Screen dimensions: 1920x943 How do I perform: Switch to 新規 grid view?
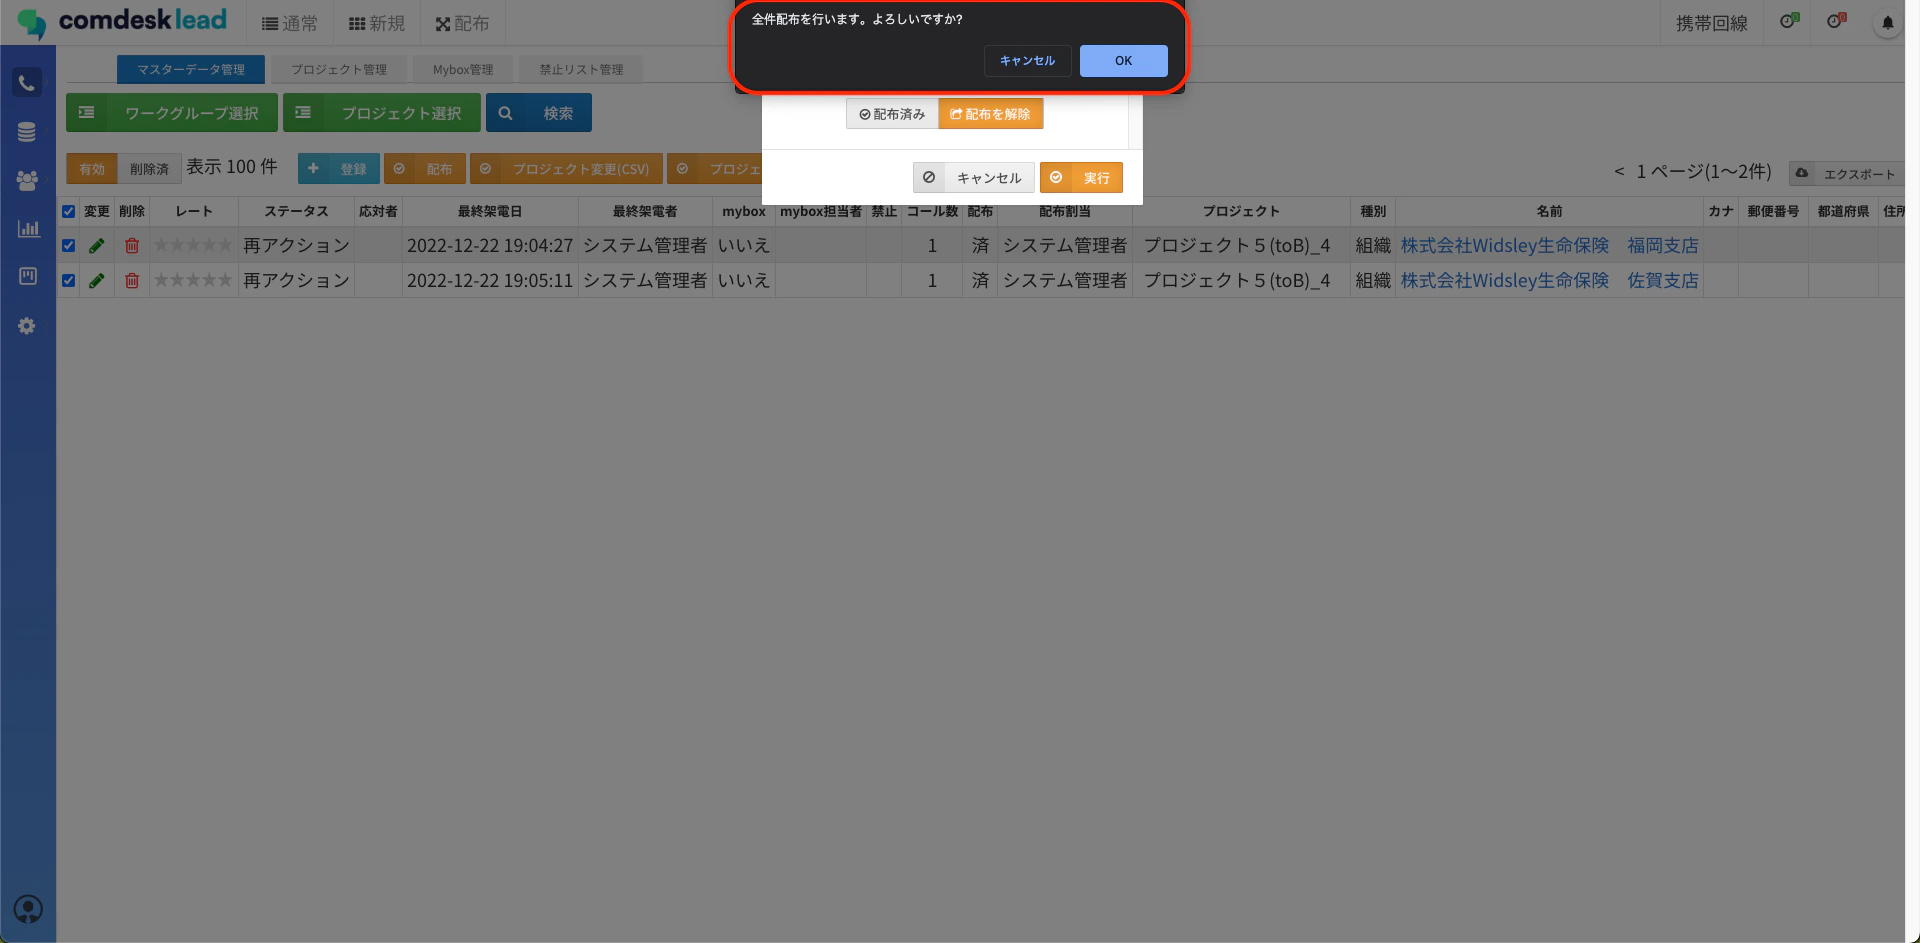pos(376,23)
